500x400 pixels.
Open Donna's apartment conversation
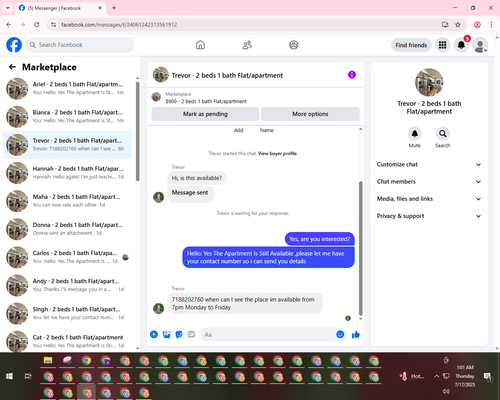click(x=67, y=229)
